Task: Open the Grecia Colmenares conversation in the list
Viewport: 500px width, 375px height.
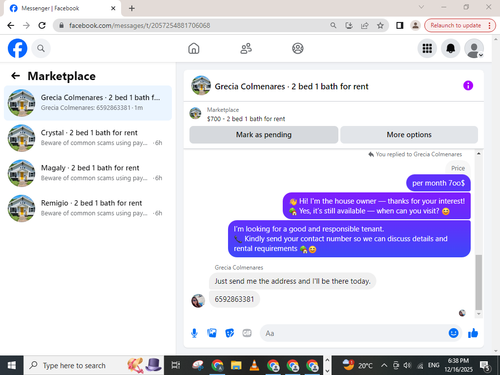Action: coord(88,103)
